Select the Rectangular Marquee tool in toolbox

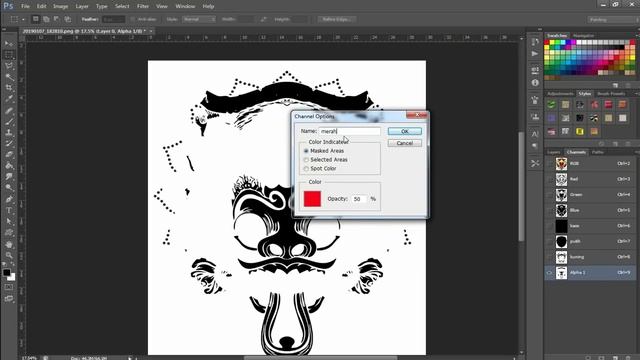tap(9, 55)
